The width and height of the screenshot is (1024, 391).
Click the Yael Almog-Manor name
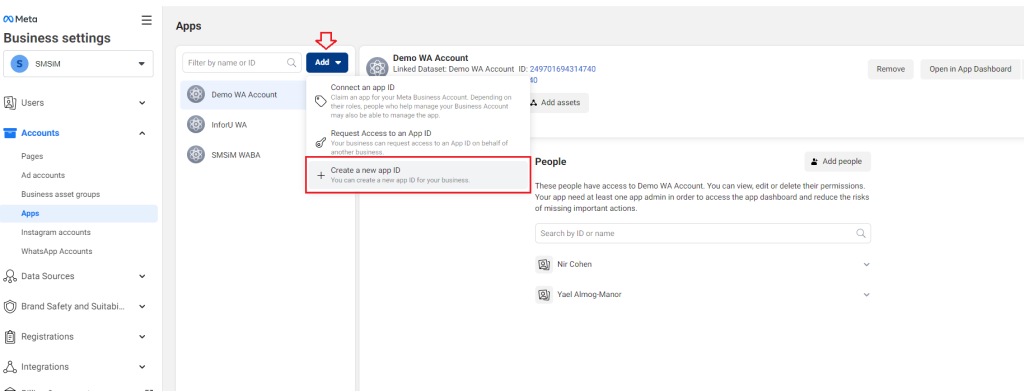590,294
